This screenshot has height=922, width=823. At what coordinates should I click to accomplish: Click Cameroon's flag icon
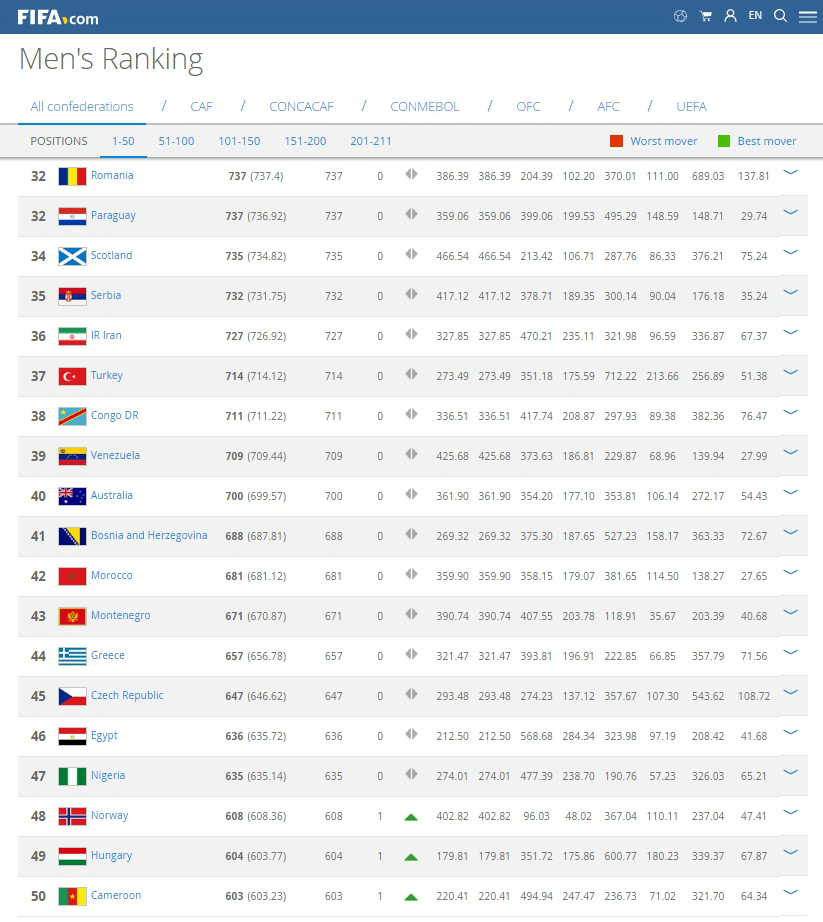pos(72,896)
